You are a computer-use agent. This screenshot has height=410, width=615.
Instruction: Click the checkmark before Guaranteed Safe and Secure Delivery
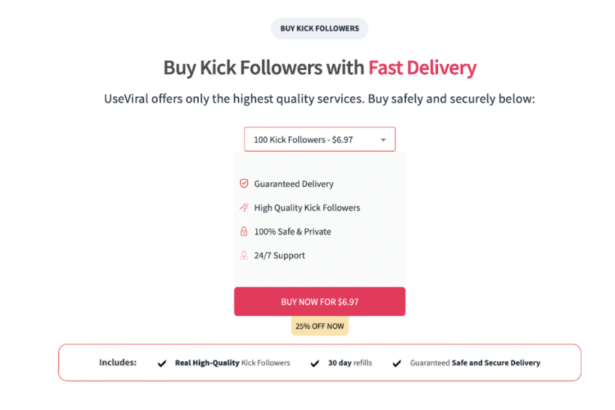pos(397,363)
